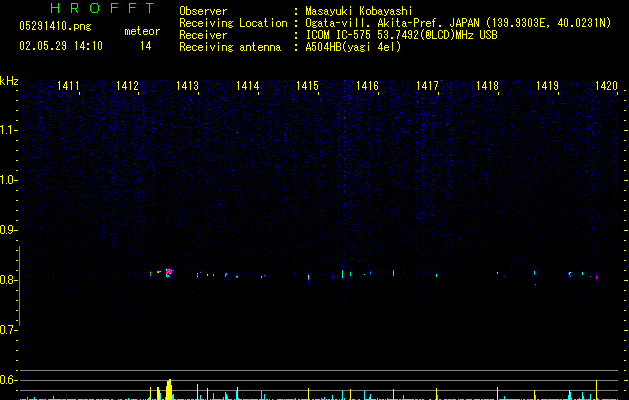This screenshot has width=629, height=400.
Task: Select the ICOM IC-575 receiver description
Action: pos(402,35)
